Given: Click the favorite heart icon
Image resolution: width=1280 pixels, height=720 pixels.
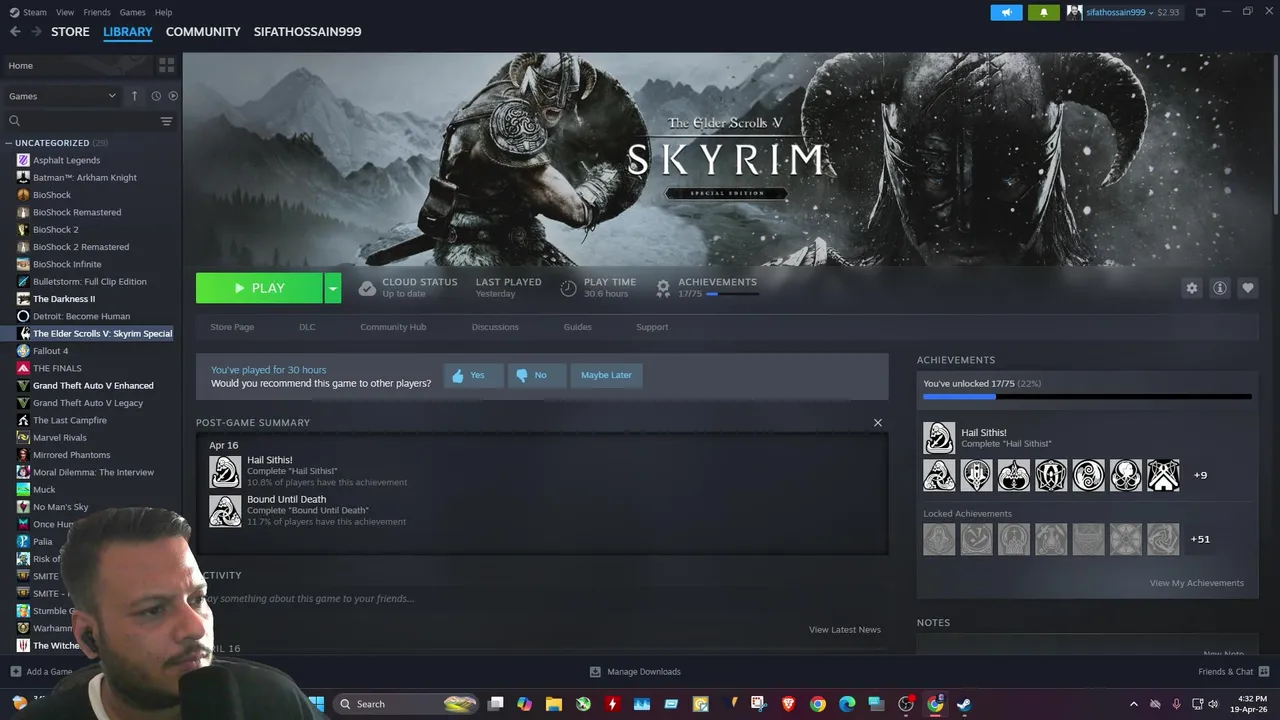Looking at the screenshot, I should point(1247,288).
